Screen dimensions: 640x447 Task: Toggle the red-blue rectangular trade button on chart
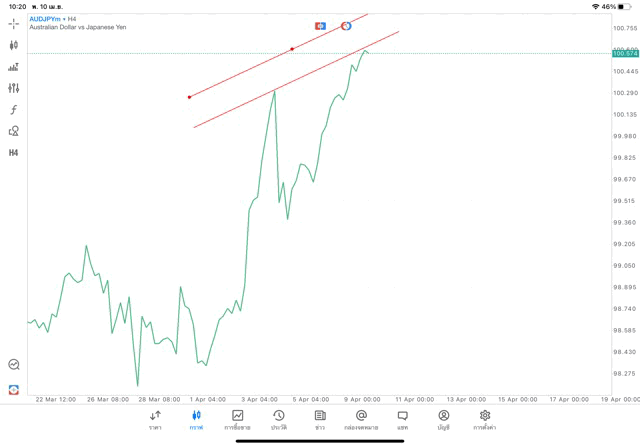pos(320,26)
